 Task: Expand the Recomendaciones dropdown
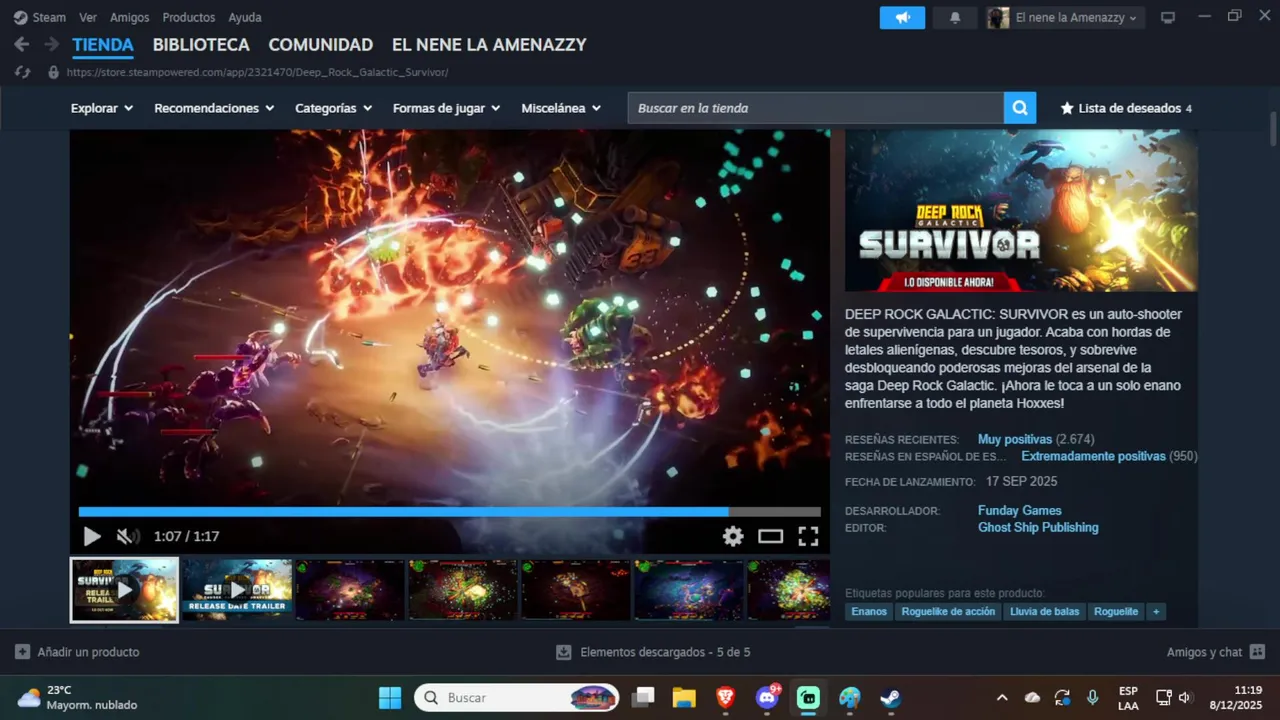(x=214, y=108)
